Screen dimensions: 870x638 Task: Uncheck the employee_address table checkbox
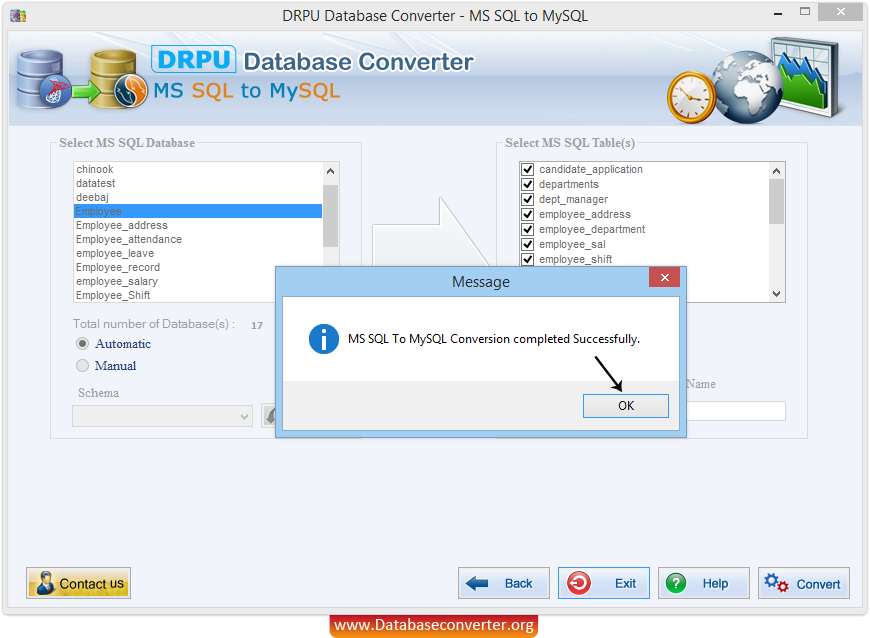point(527,214)
